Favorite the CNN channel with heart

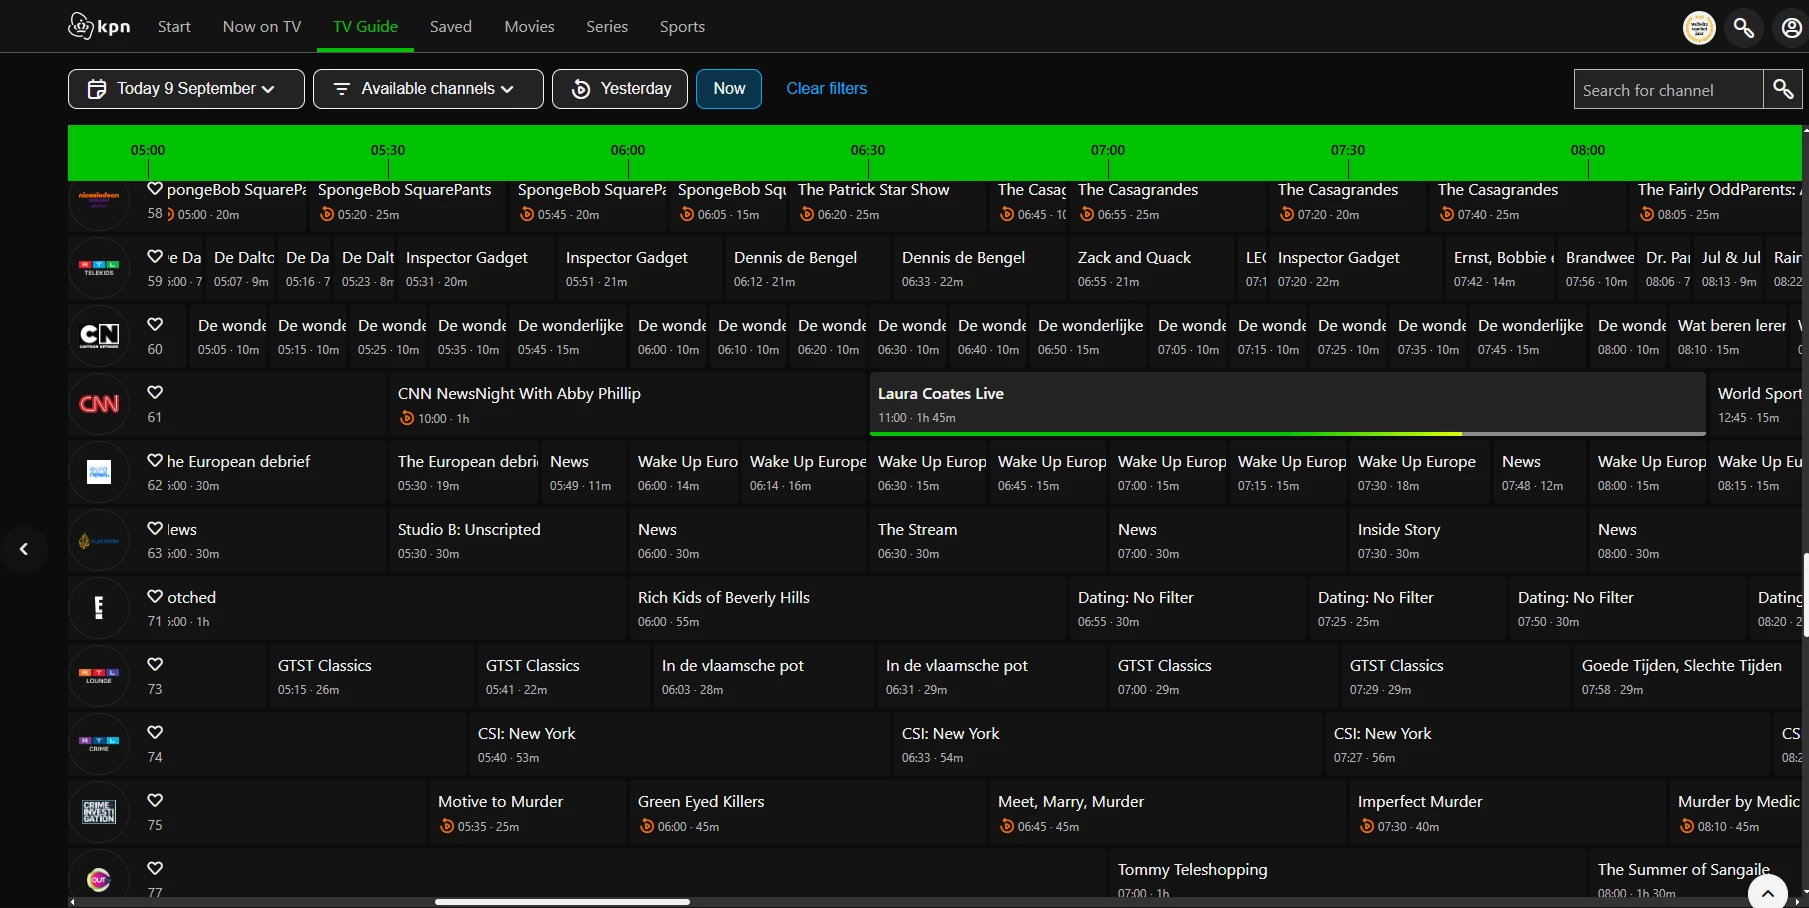155,392
